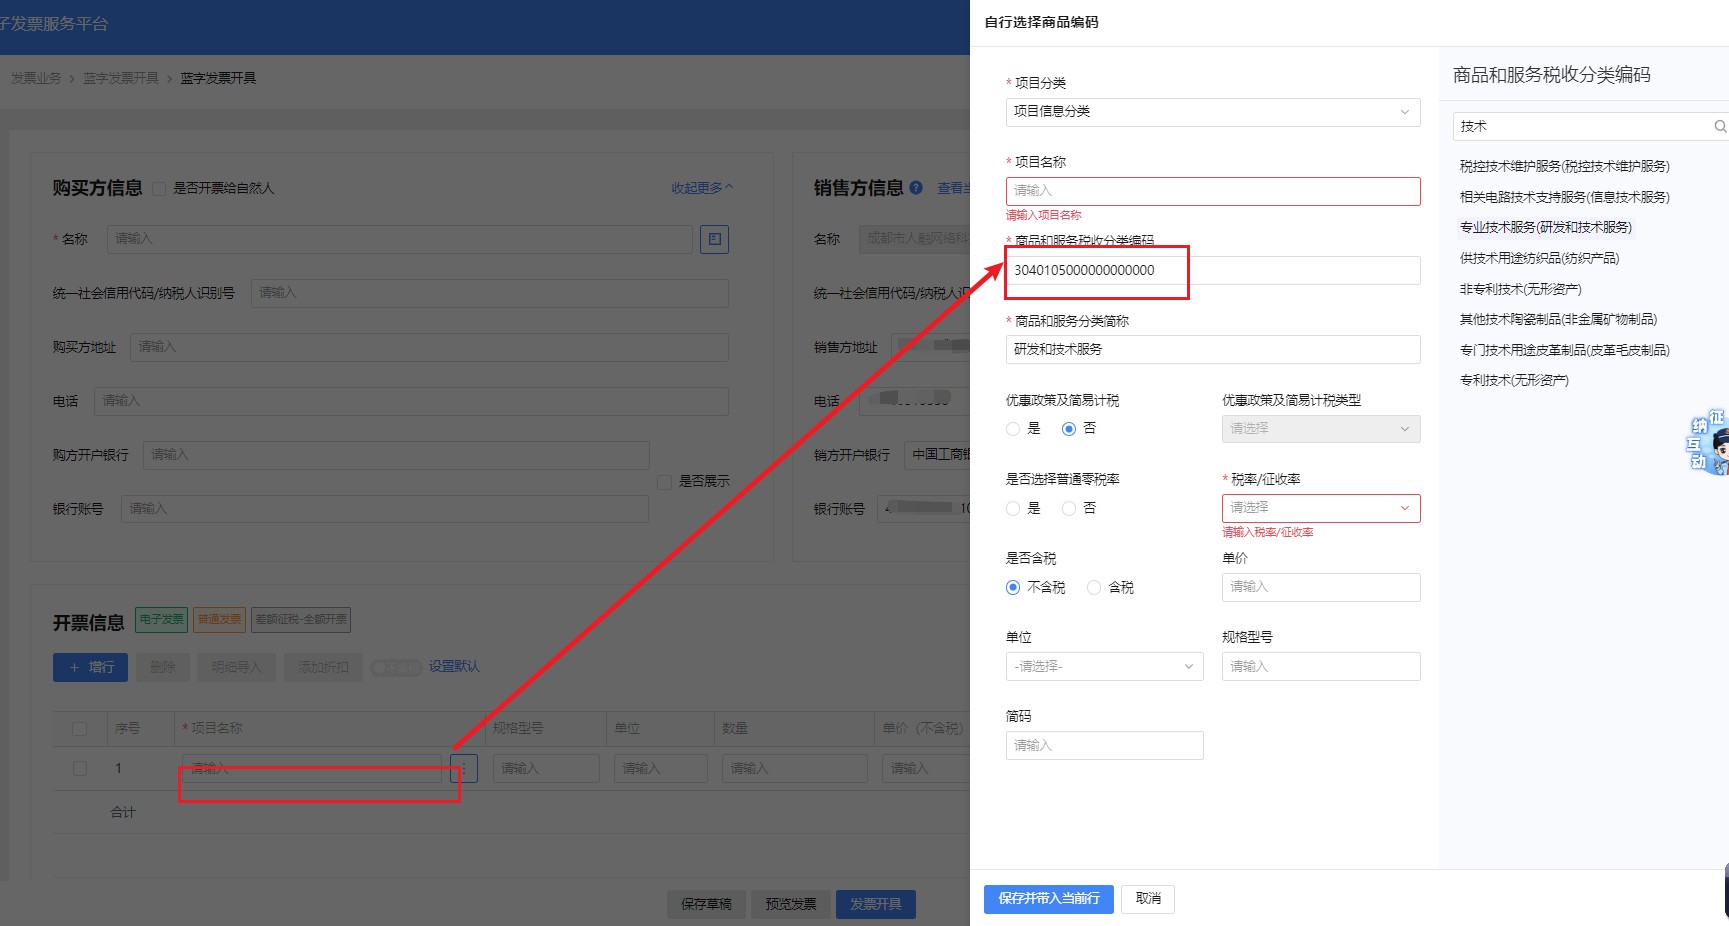Select 专利技术(无形资产) result

[x=1514, y=380]
